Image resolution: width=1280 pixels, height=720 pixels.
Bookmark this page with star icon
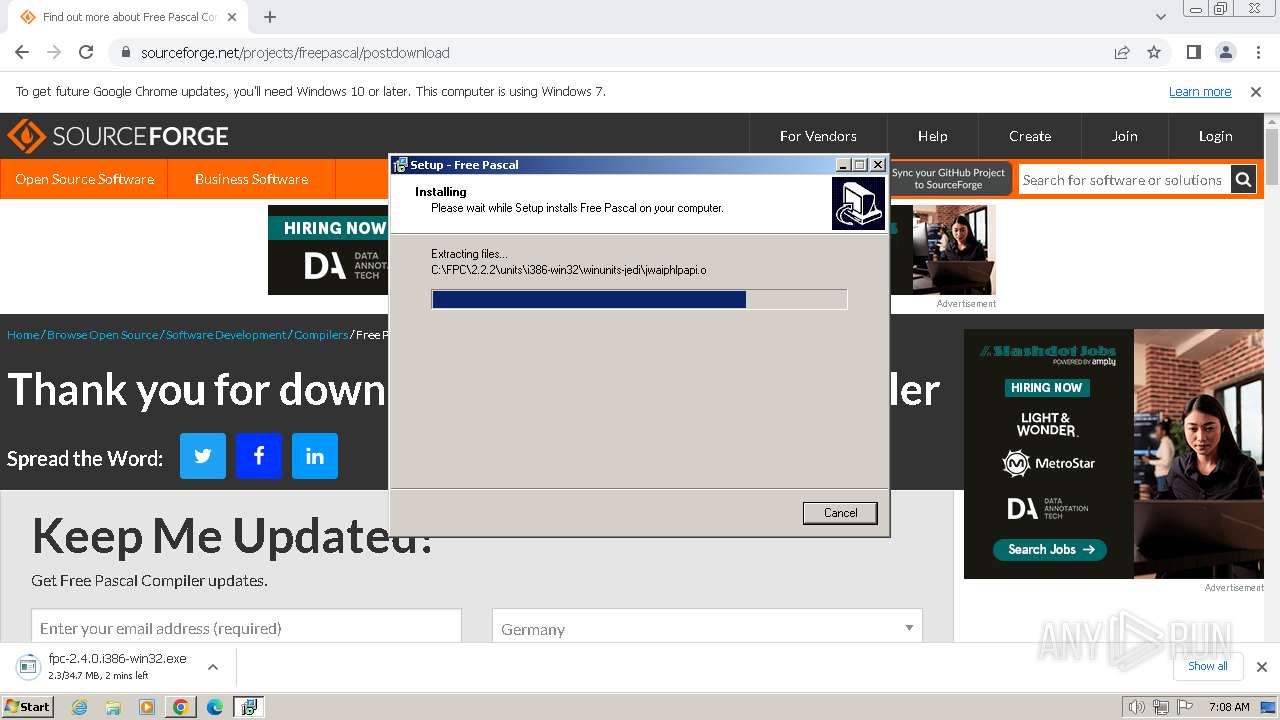1154,52
